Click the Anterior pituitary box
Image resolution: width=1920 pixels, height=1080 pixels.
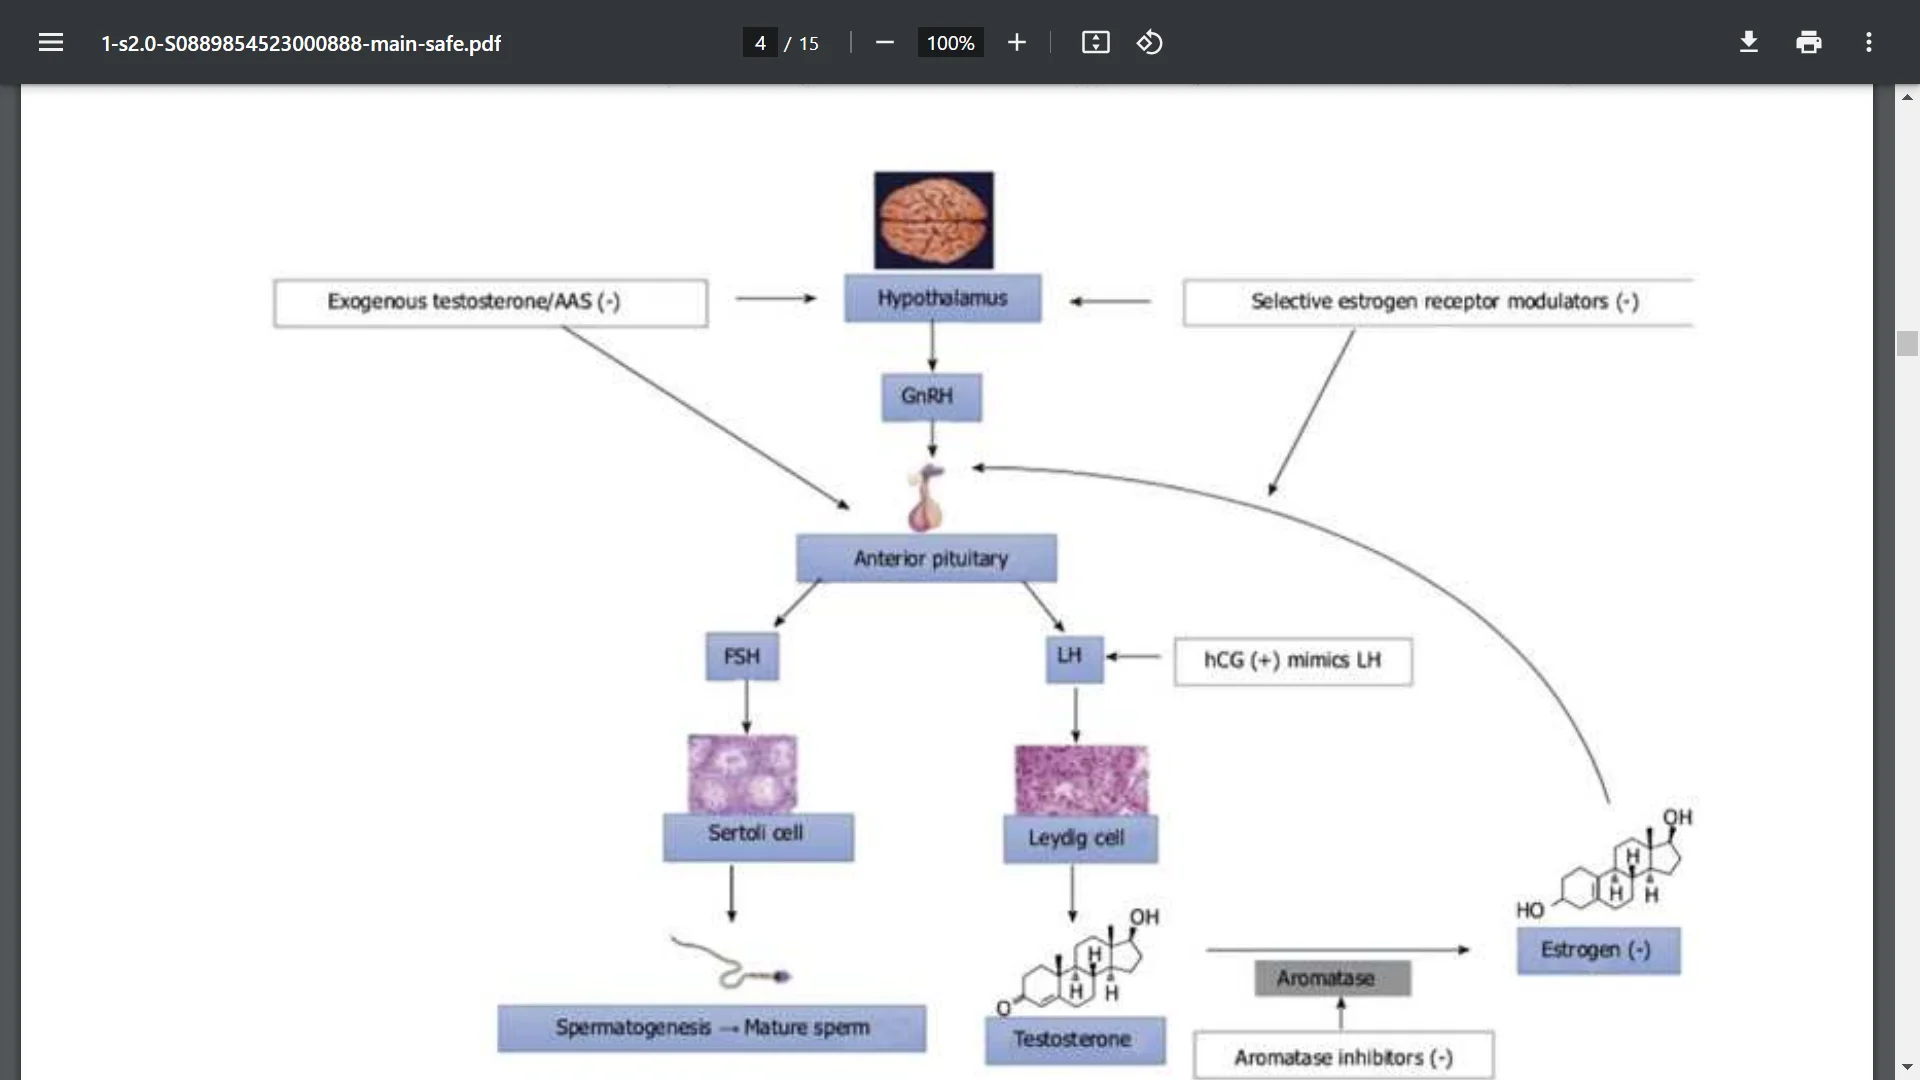926,558
